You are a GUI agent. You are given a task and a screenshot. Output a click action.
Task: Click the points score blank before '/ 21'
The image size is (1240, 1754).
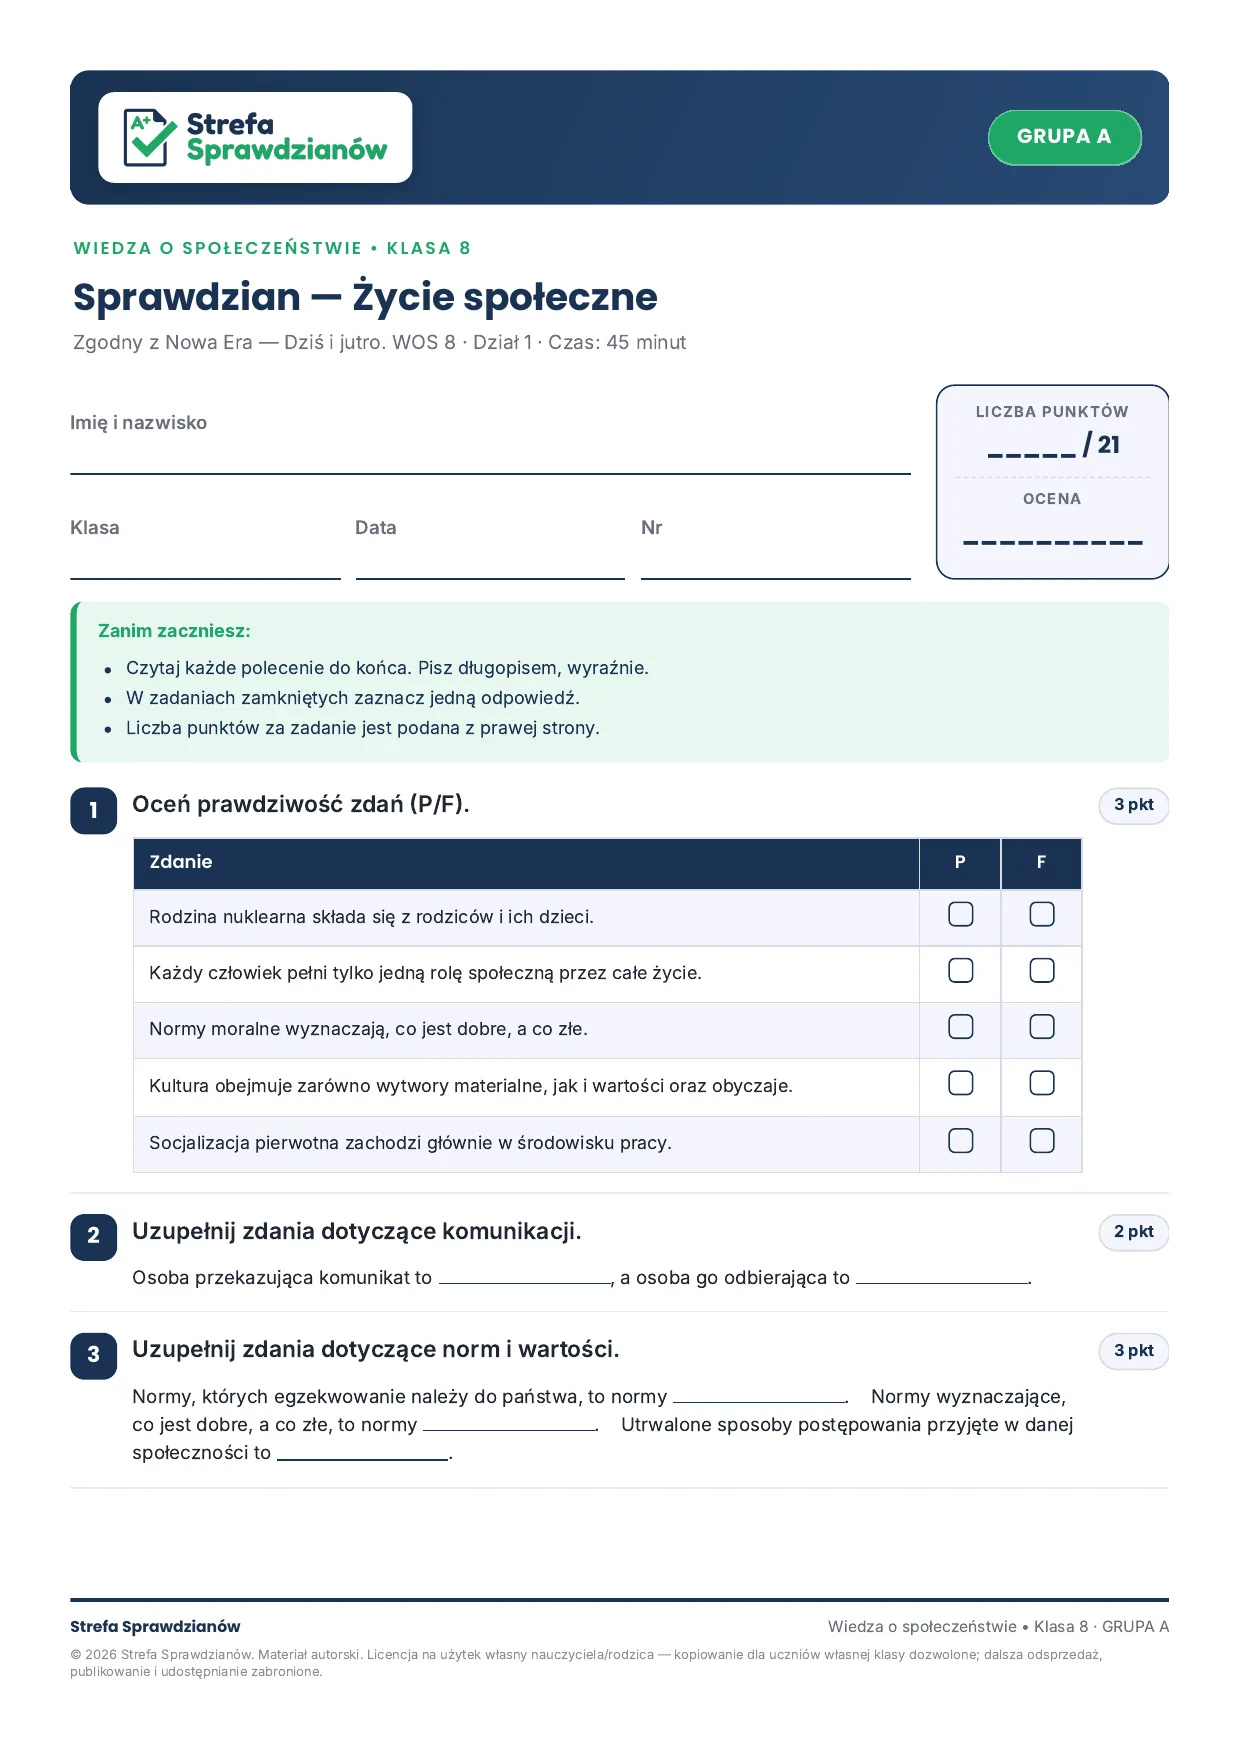1032,446
